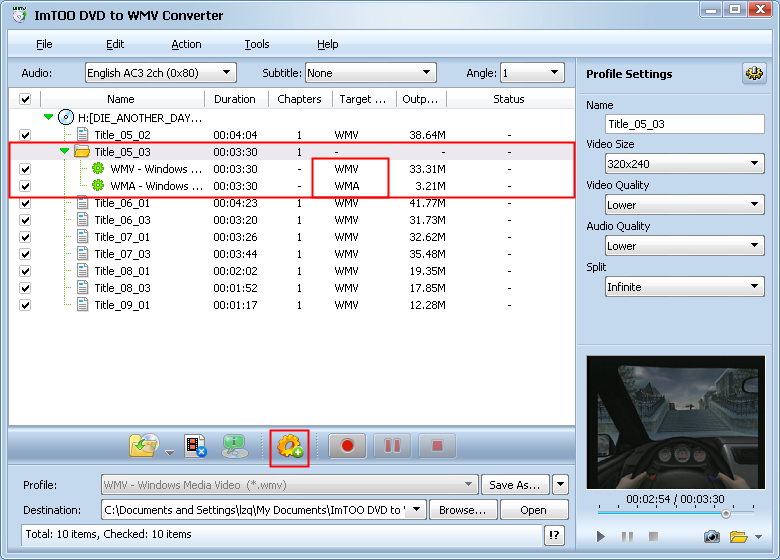Uncheck the Title_06_03 checkbox
This screenshot has height=560, width=780.
(x=25, y=220)
